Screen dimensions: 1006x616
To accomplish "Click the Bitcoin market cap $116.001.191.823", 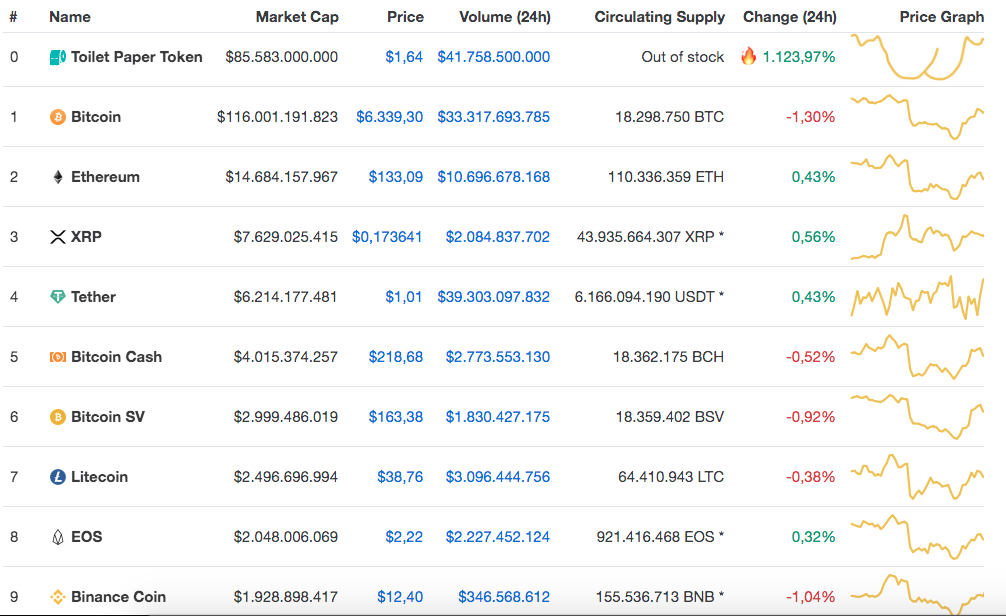I will [x=277, y=117].
